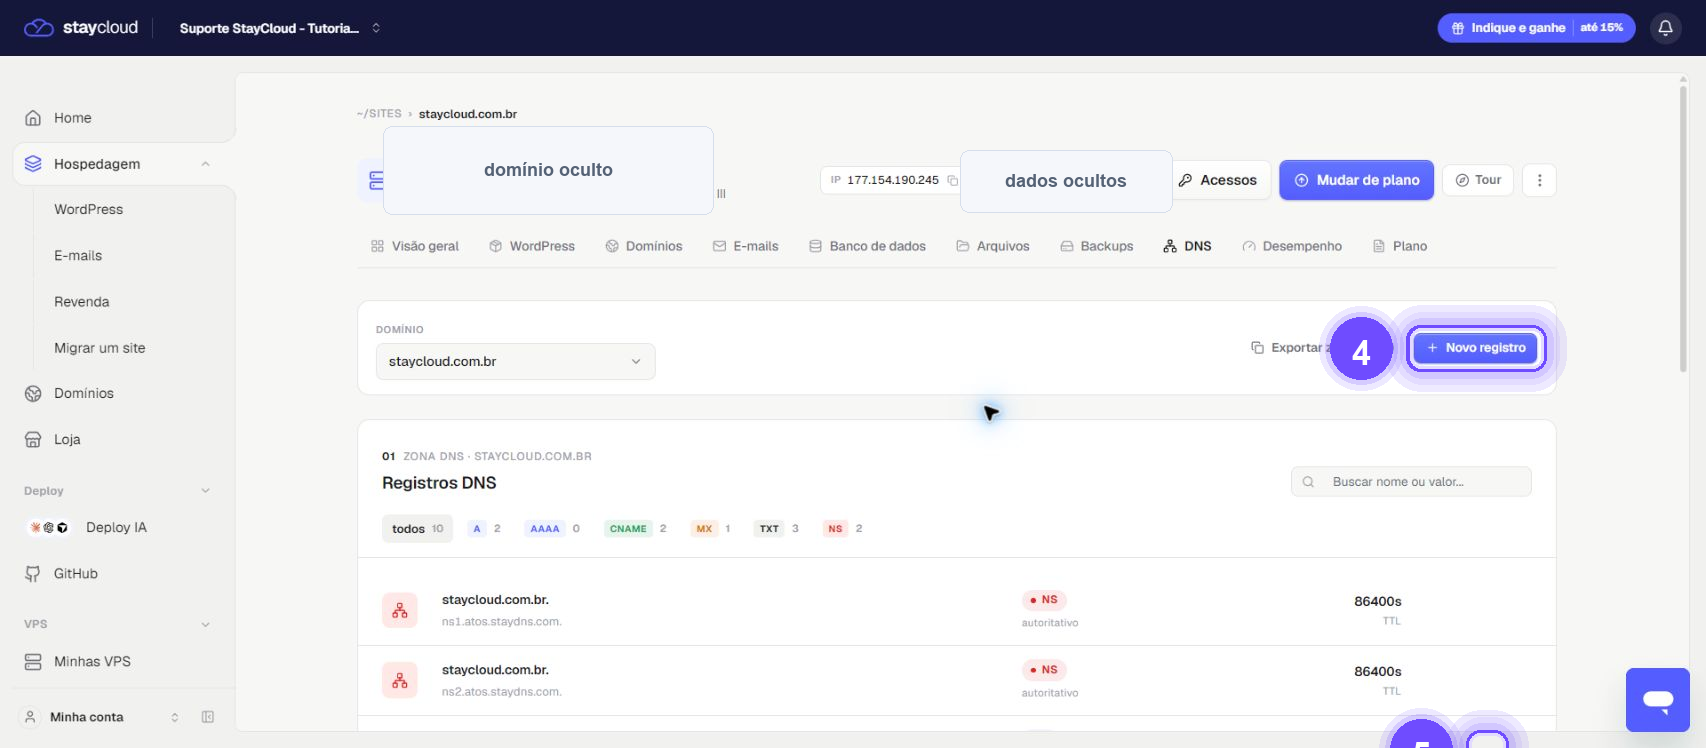The image size is (1706, 748).
Task: Click the GitHub icon in the sidebar
Action: click(33, 574)
